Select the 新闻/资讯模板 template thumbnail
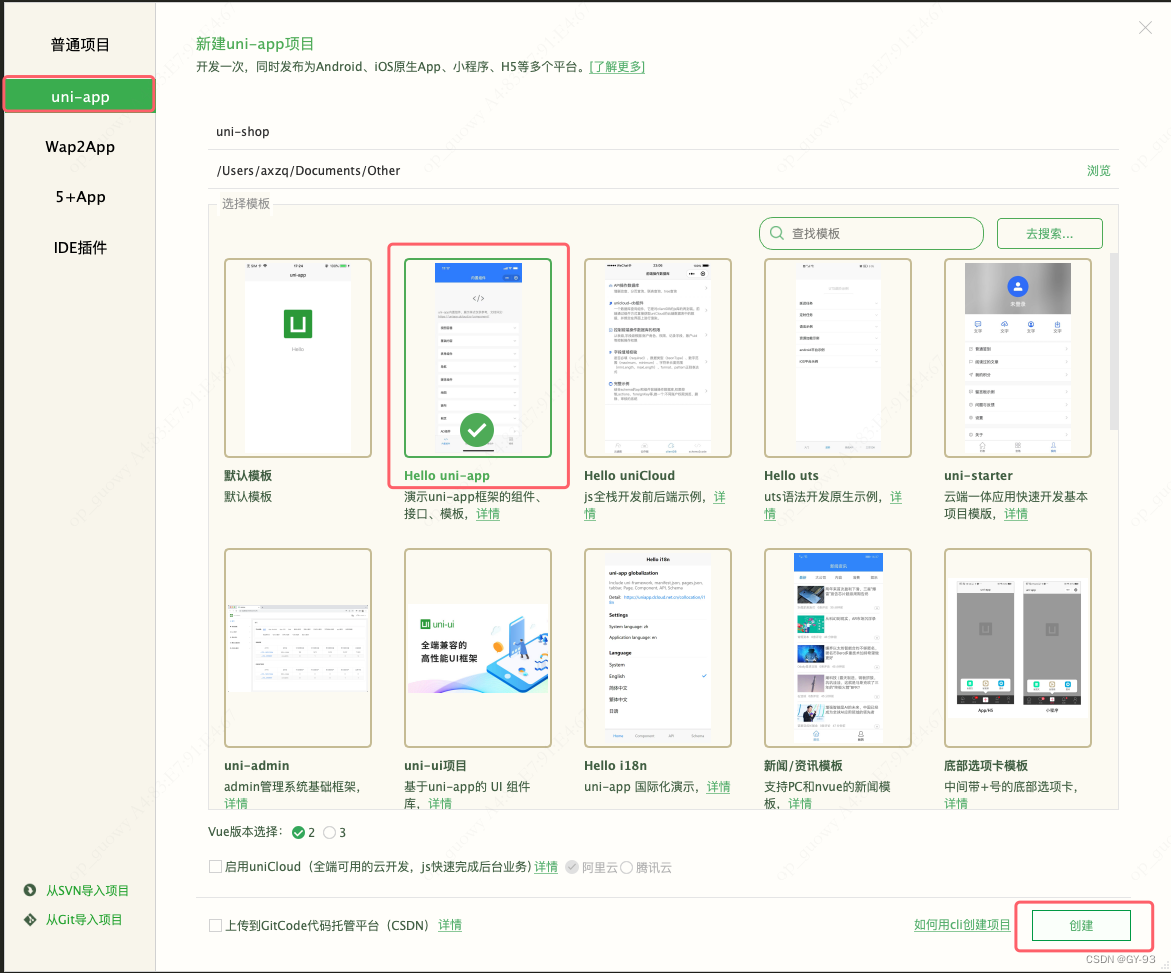Viewport: 1171px width, 973px height. pos(837,647)
